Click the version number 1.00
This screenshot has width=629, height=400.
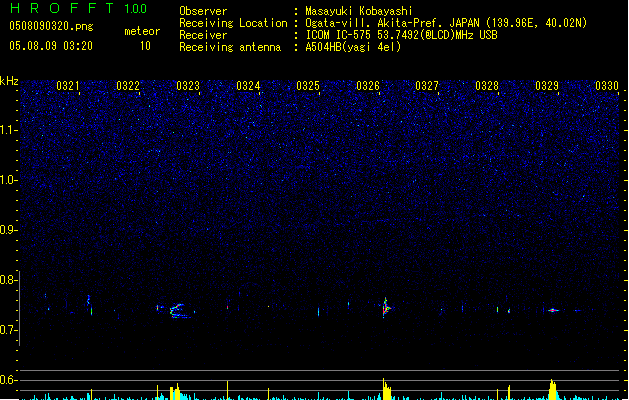tap(136, 9)
